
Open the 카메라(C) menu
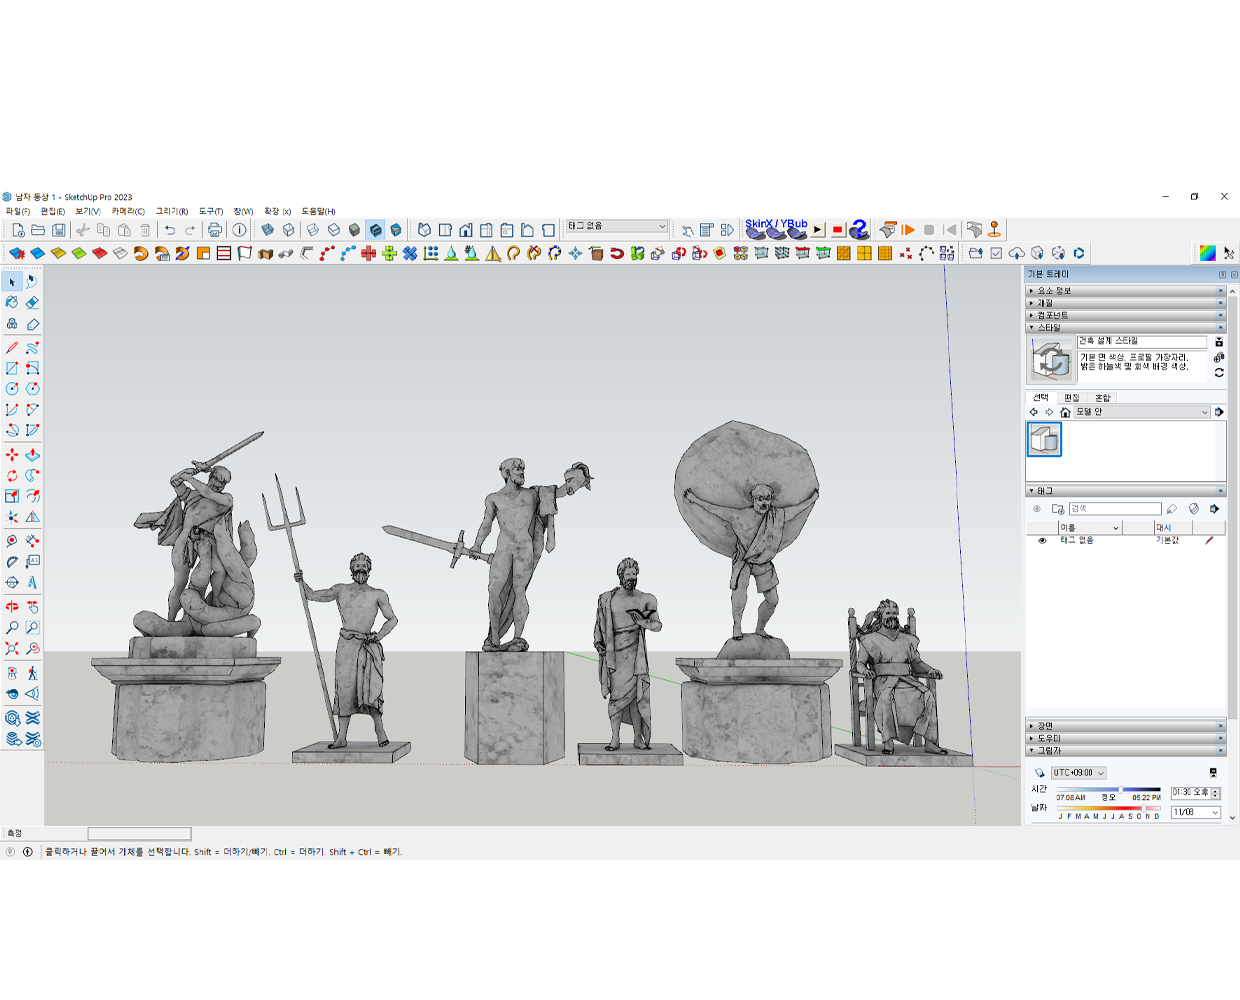127,212
